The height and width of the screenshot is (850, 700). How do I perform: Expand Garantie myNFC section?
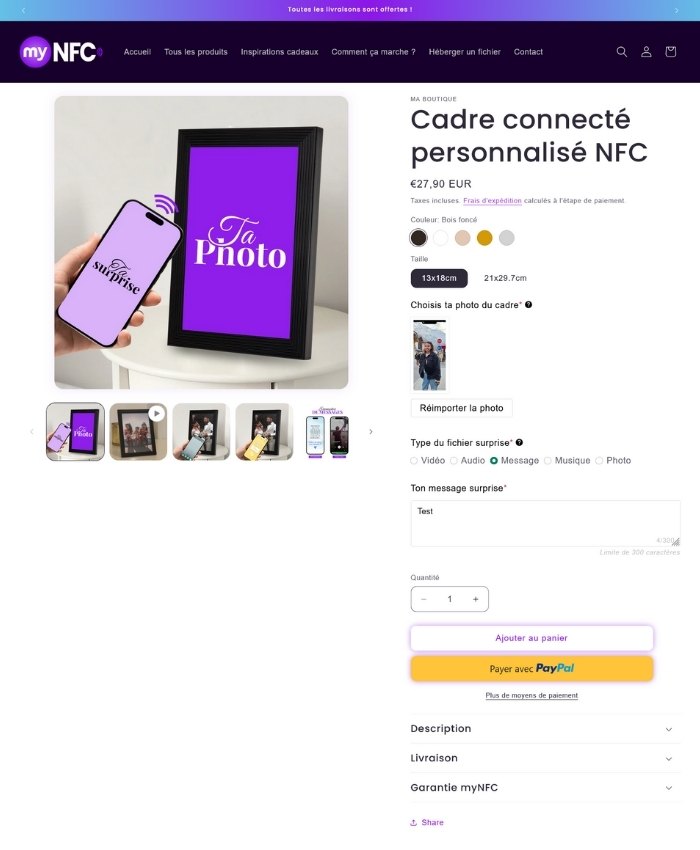tap(545, 787)
